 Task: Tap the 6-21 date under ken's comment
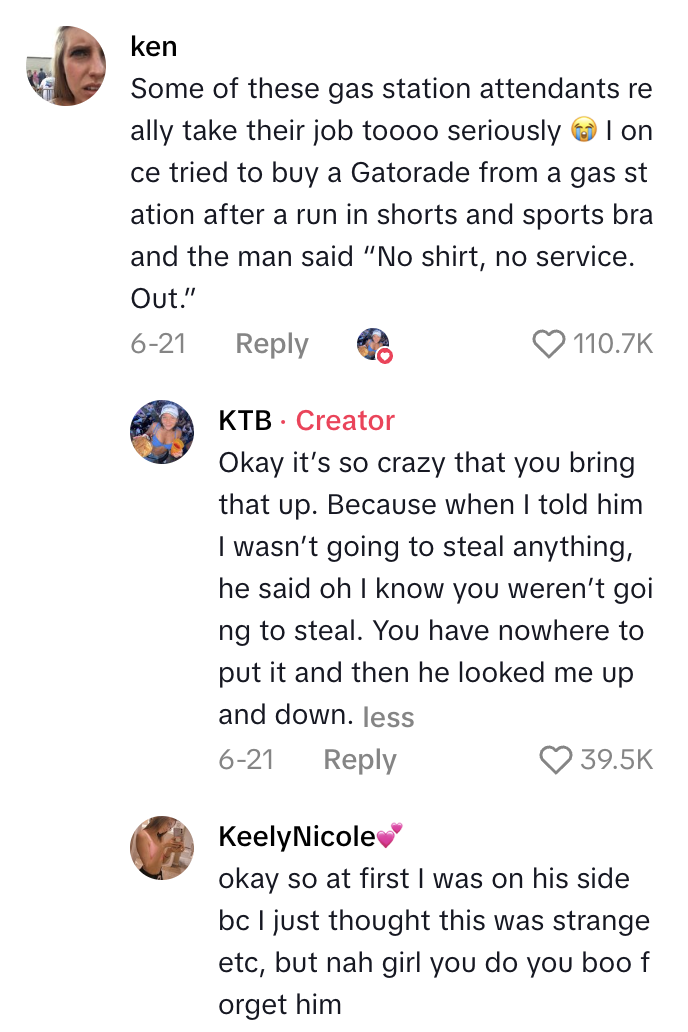click(x=158, y=344)
